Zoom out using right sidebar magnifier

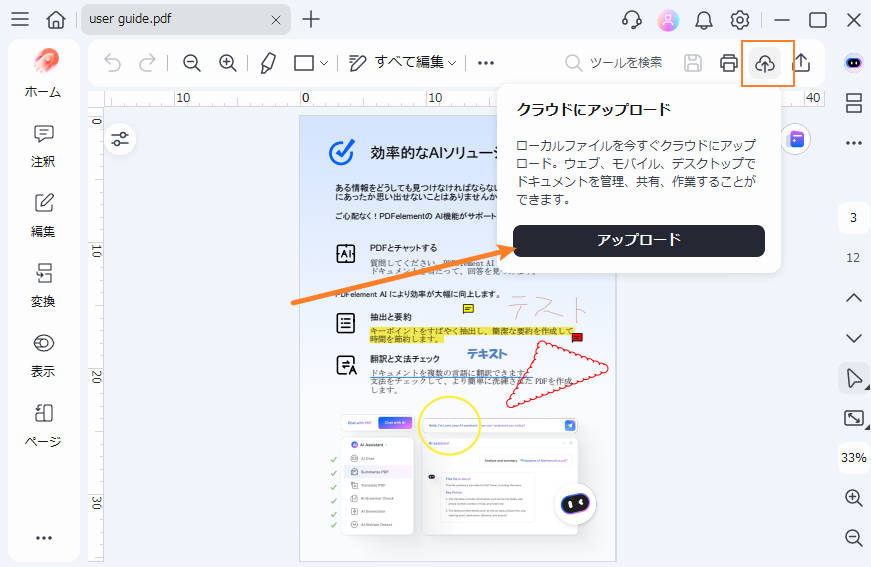click(854, 538)
